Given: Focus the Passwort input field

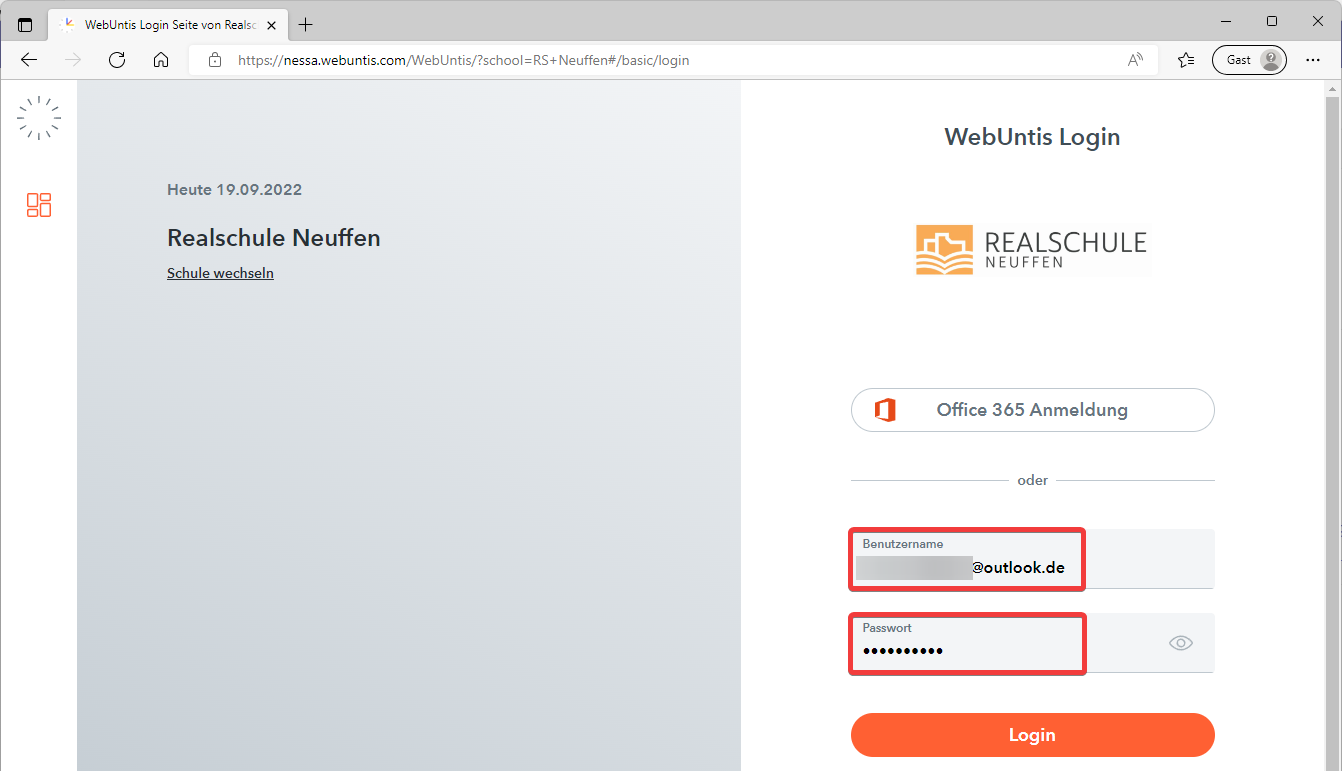Looking at the screenshot, I should pos(1000,644).
